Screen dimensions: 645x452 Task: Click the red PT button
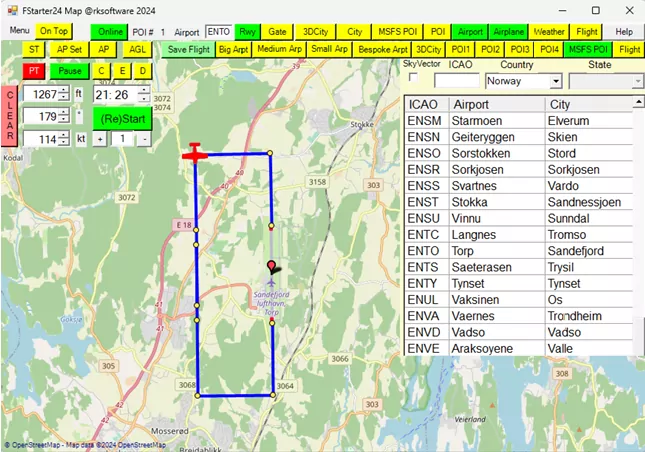click(35, 71)
